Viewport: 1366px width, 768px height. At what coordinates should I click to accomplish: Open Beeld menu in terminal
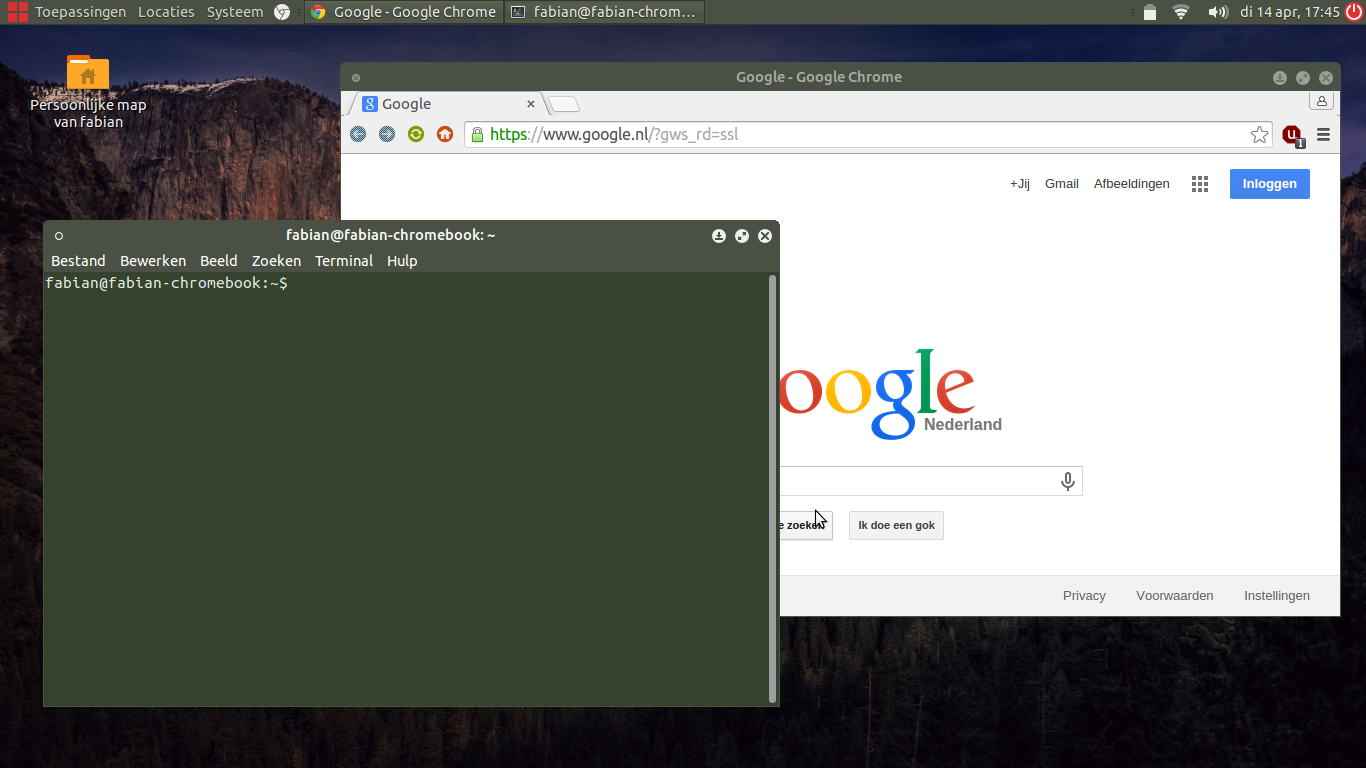click(x=219, y=261)
